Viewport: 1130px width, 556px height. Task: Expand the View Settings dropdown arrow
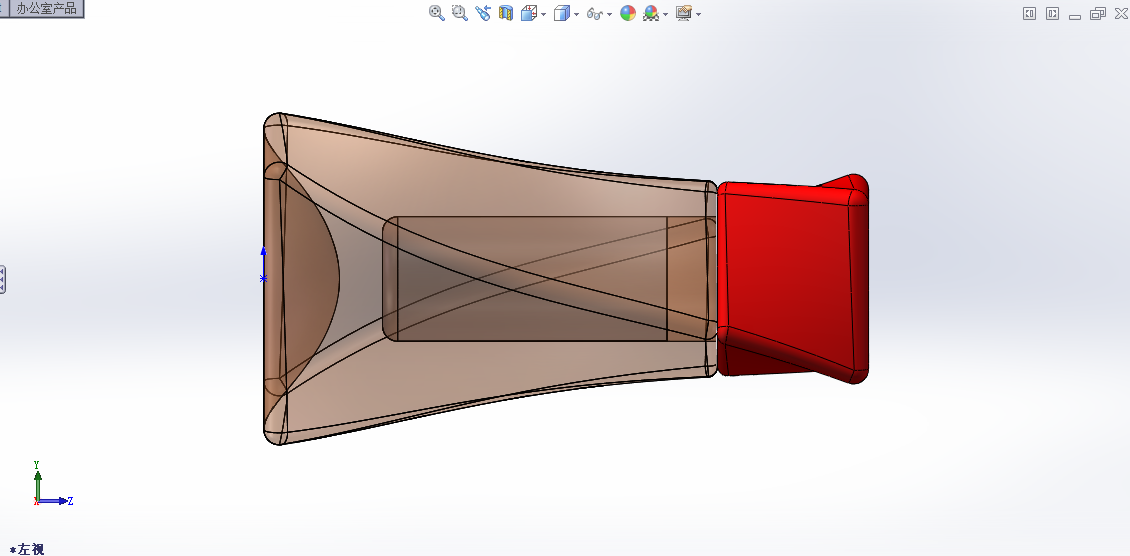click(x=698, y=14)
